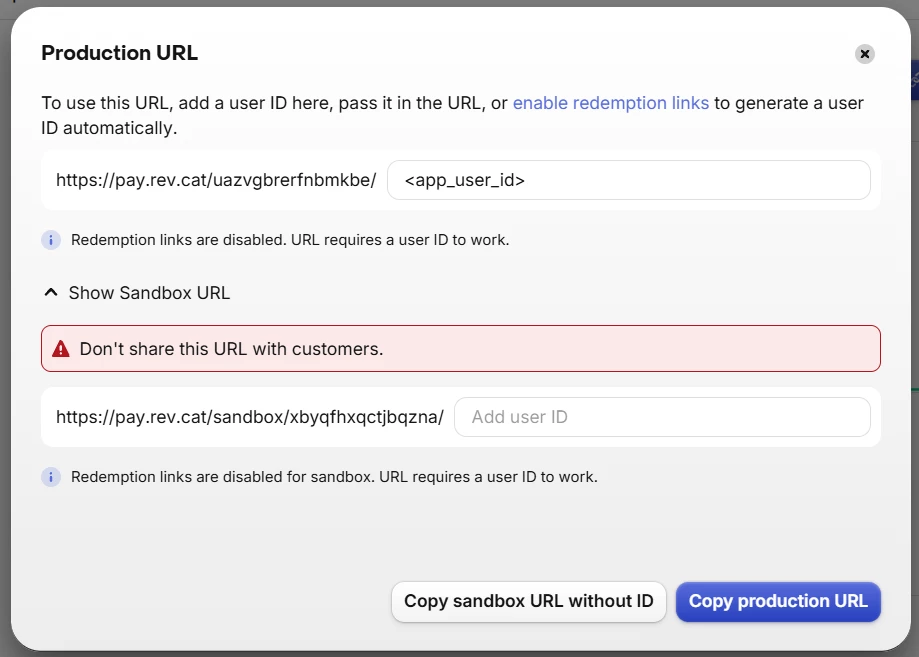Click the Don't share this URL warning text
The width and height of the screenshot is (919, 657).
click(x=231, y=349)
